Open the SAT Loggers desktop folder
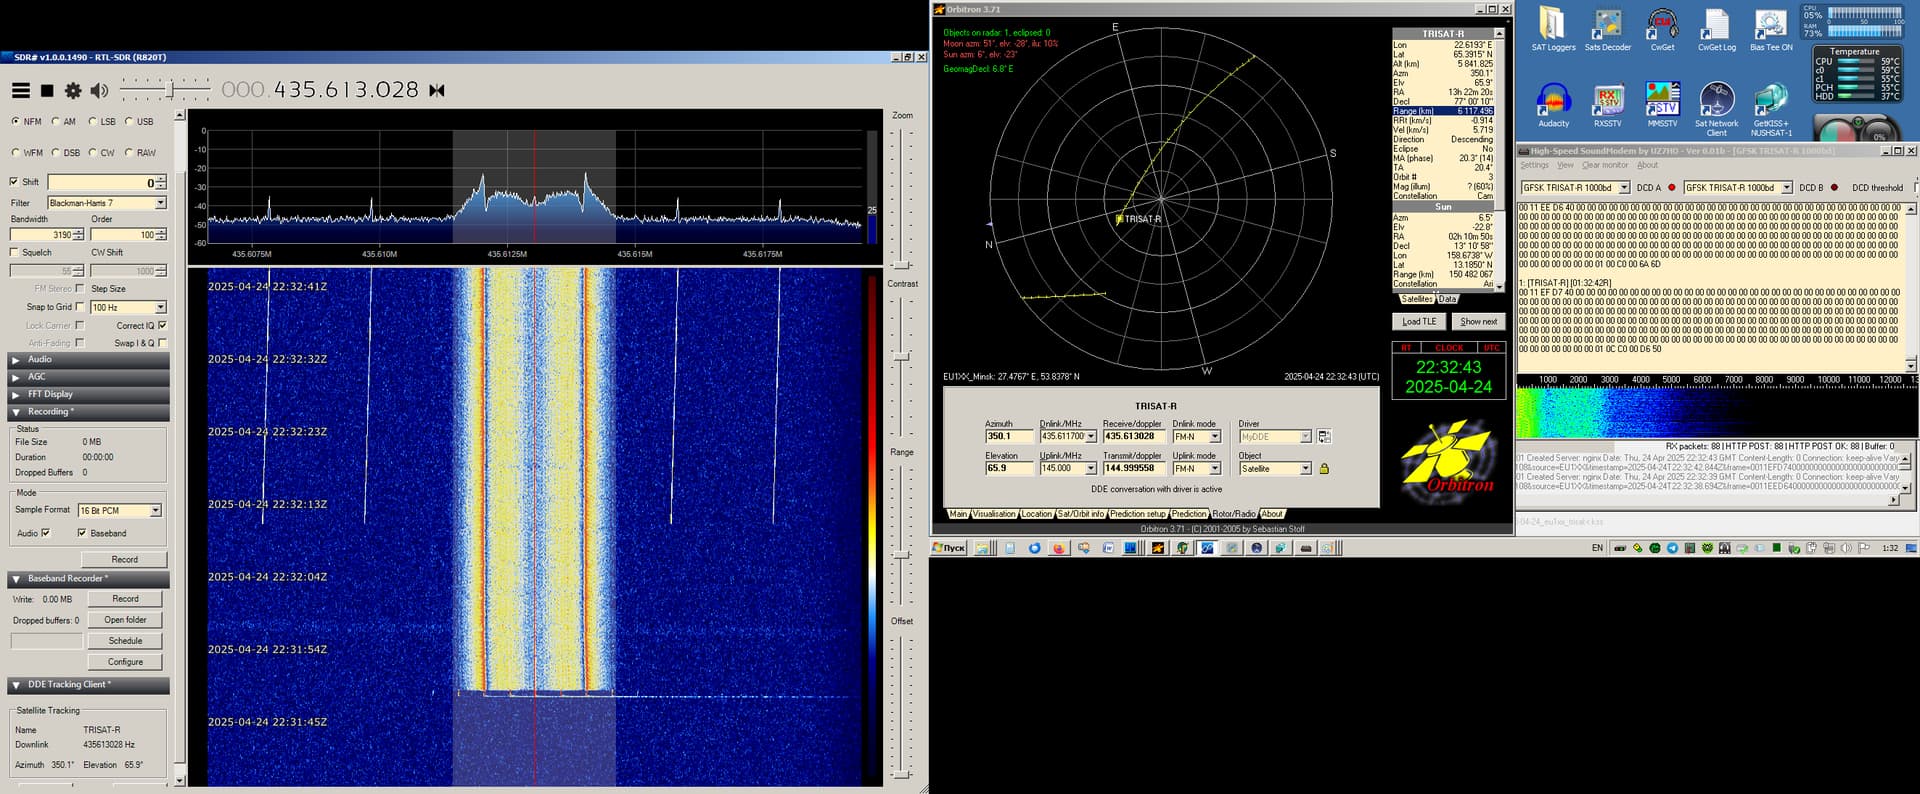 coord(1553,29)
